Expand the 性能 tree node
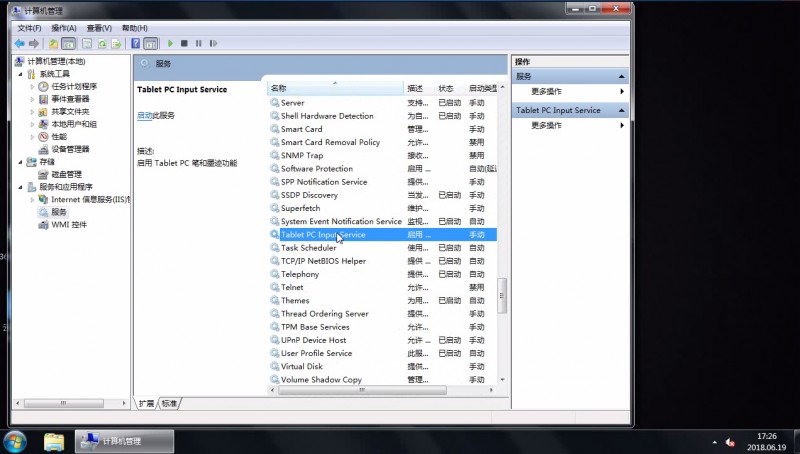The image size is (800, 454). pos(32,137)
